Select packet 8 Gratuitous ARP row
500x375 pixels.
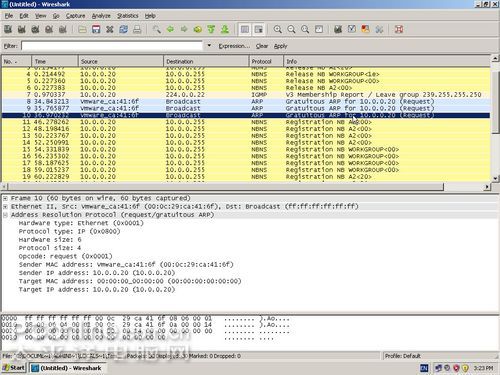click(x=246, y=101)
